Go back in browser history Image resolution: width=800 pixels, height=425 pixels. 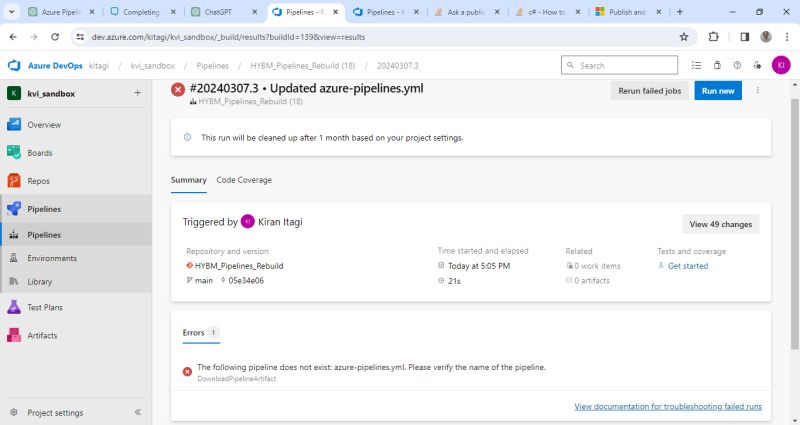(x=13, y=37)
